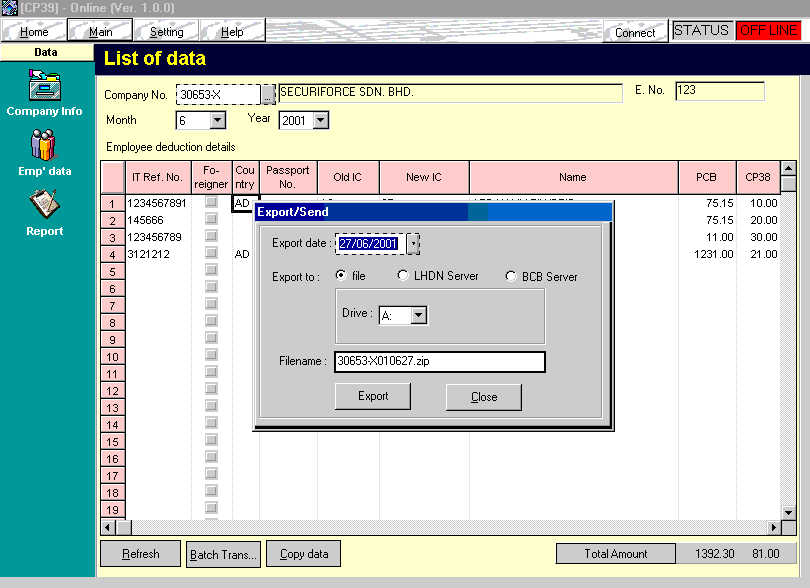This screenshot has width=810, height=588.
Task: Click the Company No. browse button
Action: (x=268, y=94)
